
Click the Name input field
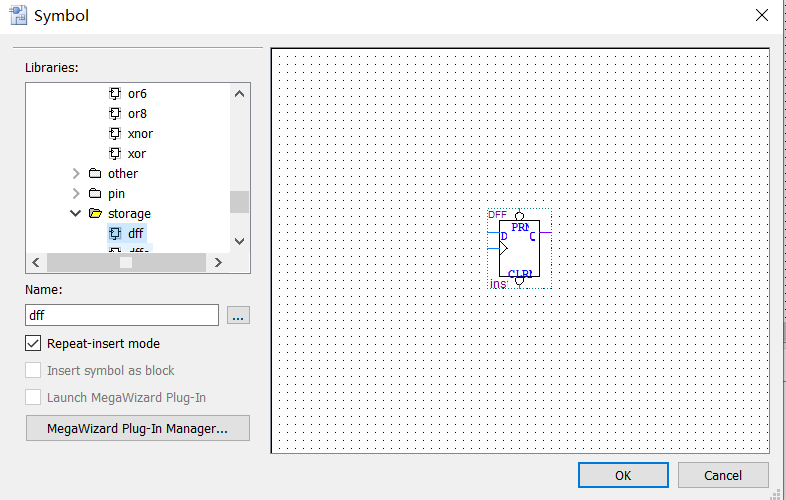[122, 315]
